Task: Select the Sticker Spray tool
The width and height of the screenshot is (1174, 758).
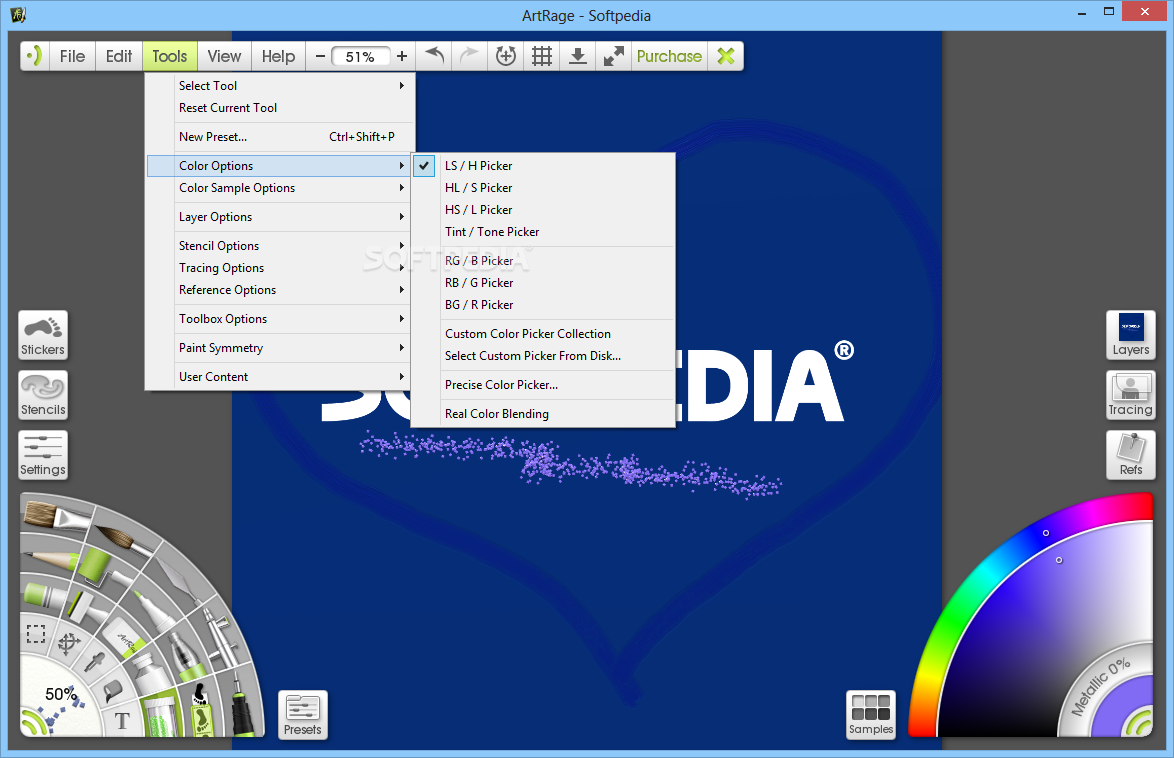Action: (x=201, y=710)
